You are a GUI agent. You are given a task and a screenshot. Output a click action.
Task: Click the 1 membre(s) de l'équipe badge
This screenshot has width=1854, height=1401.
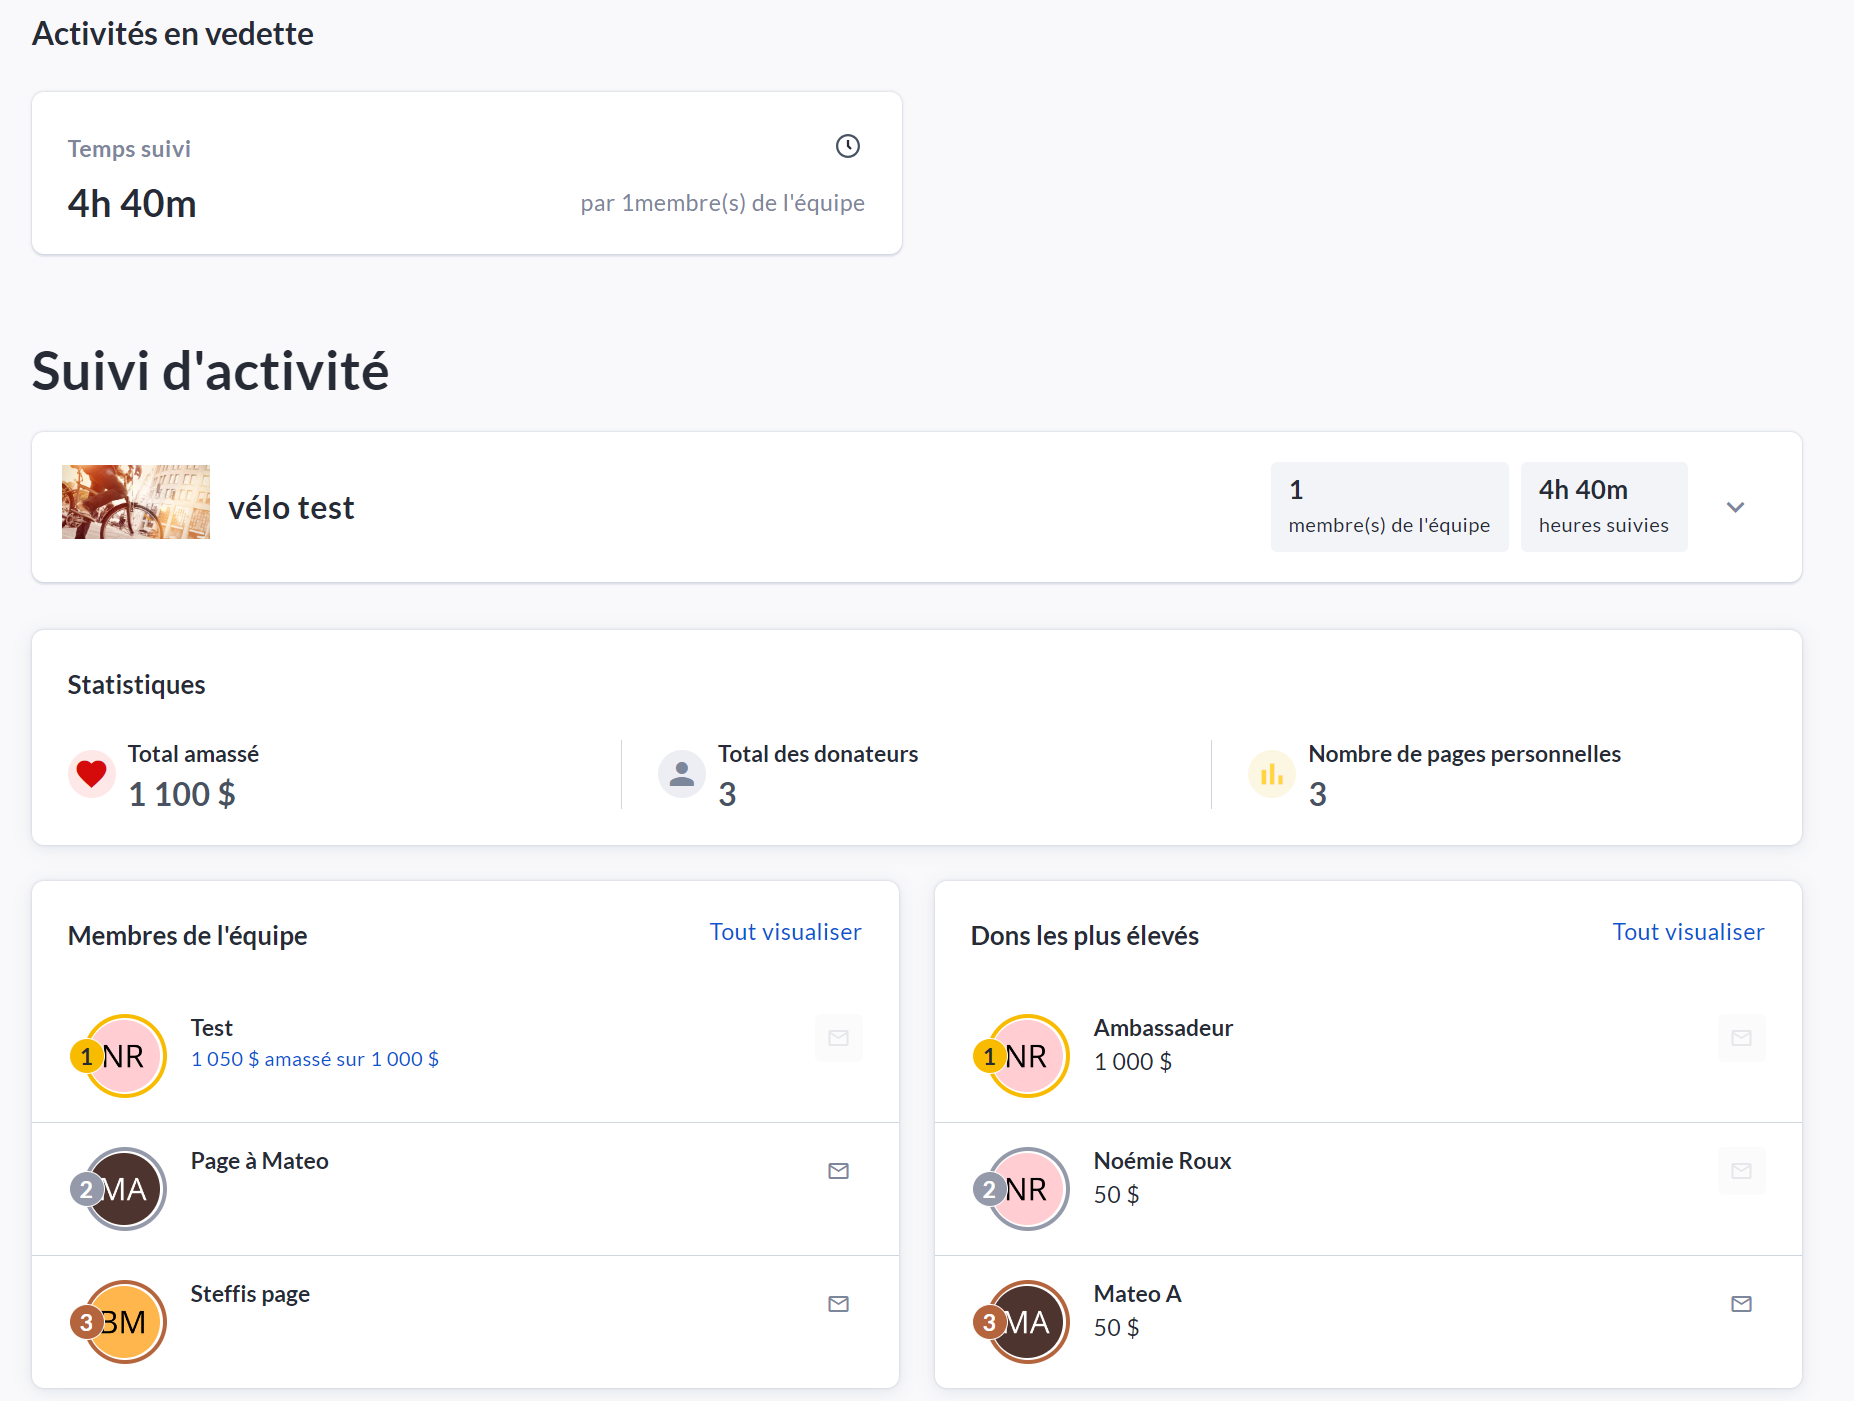click(x=1388, y=507)
